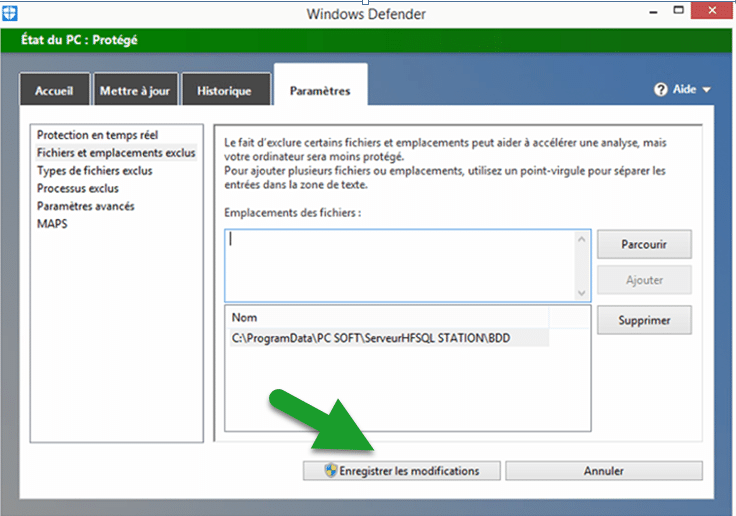
Task: Select the Paramètres tab
Action: pyautogui.click(x=321, y=86)
